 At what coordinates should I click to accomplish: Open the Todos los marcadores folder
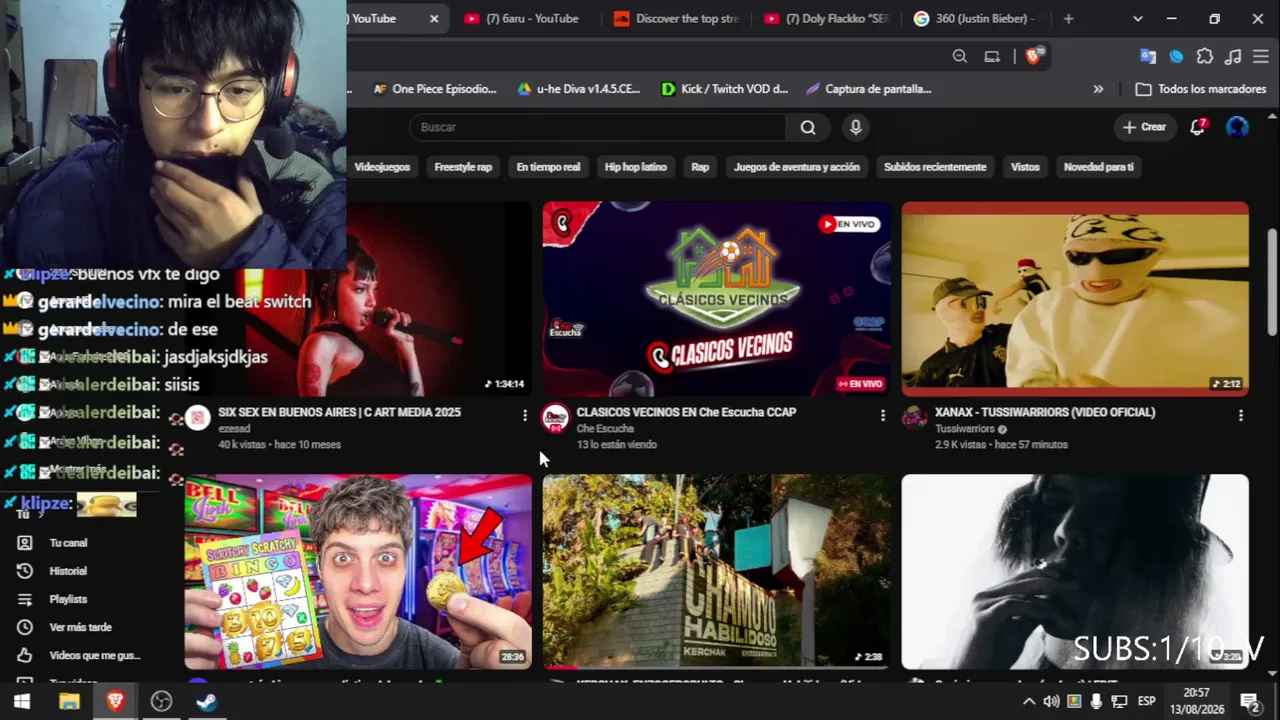pyautogui.click(x=1203, y=89)
